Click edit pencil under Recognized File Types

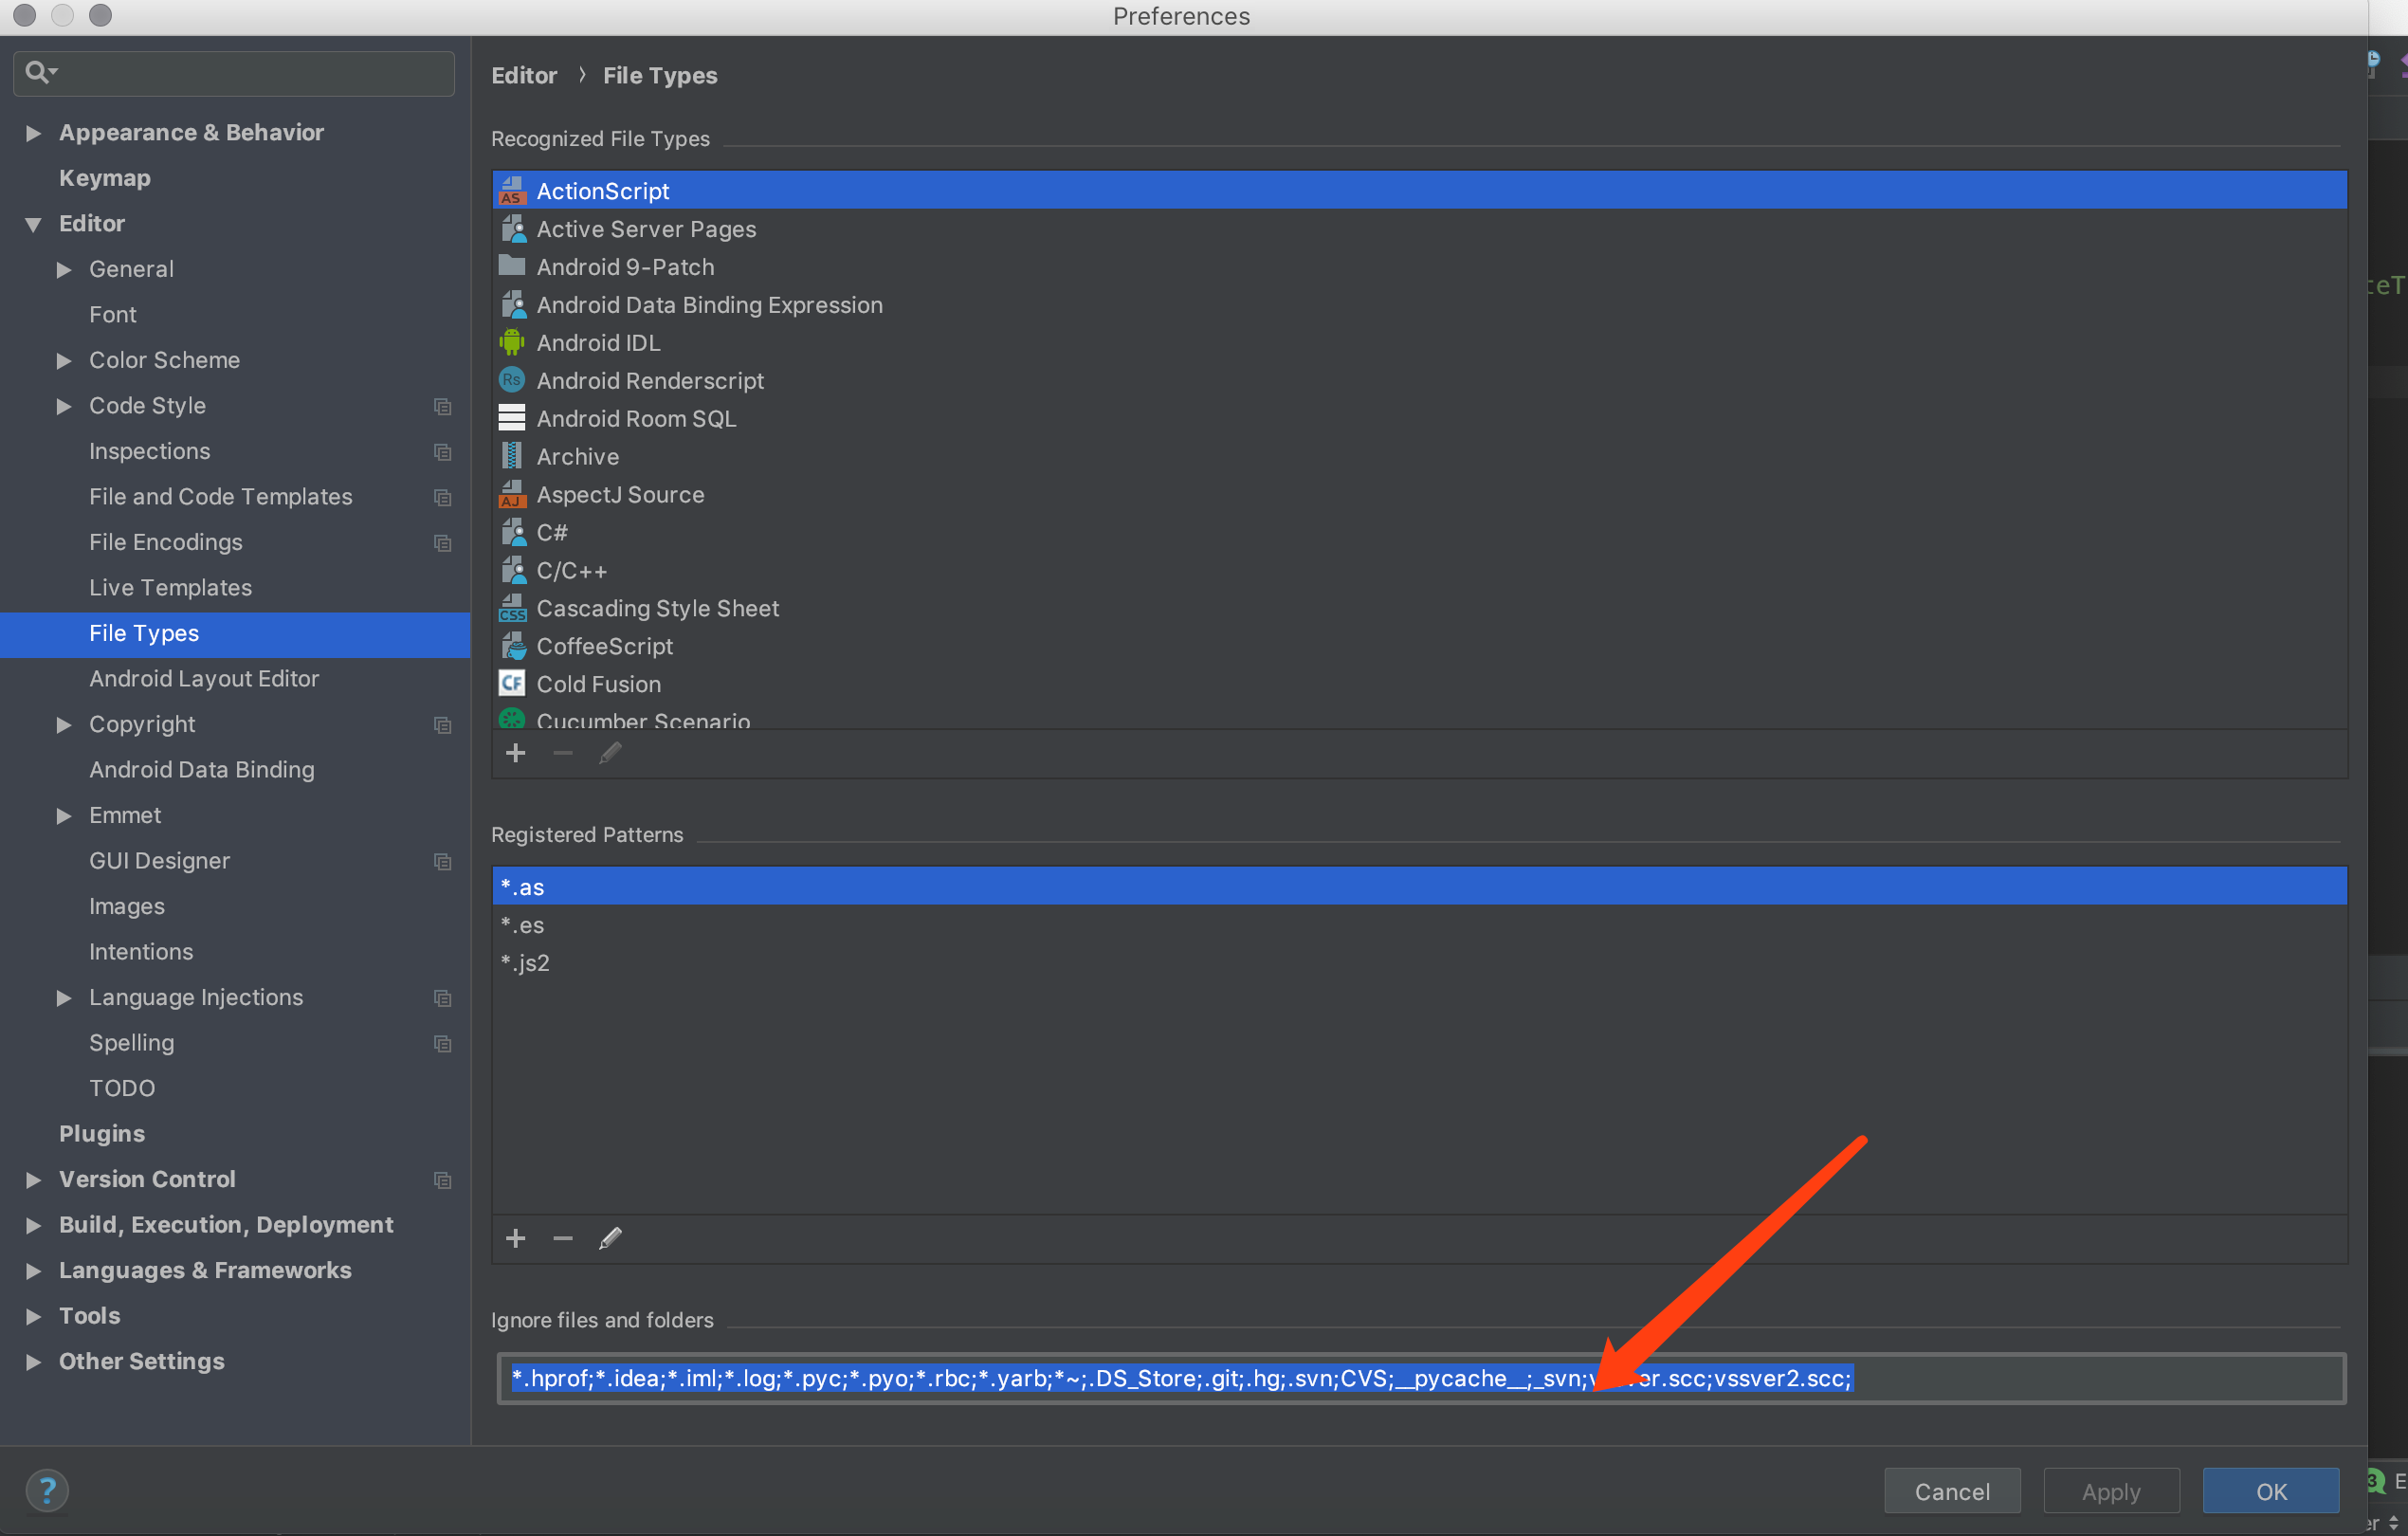tap(610, 753)
